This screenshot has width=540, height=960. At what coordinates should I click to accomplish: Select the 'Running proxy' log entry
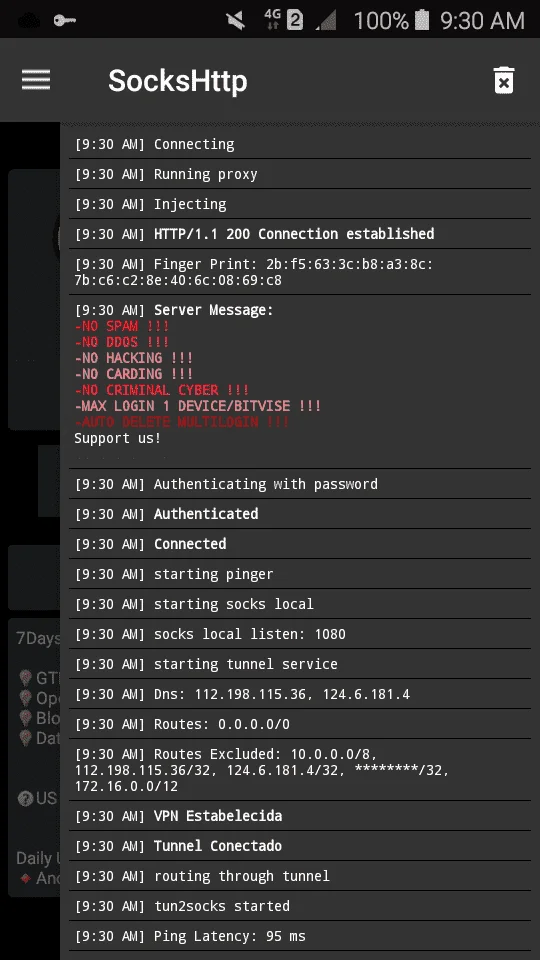299,174
